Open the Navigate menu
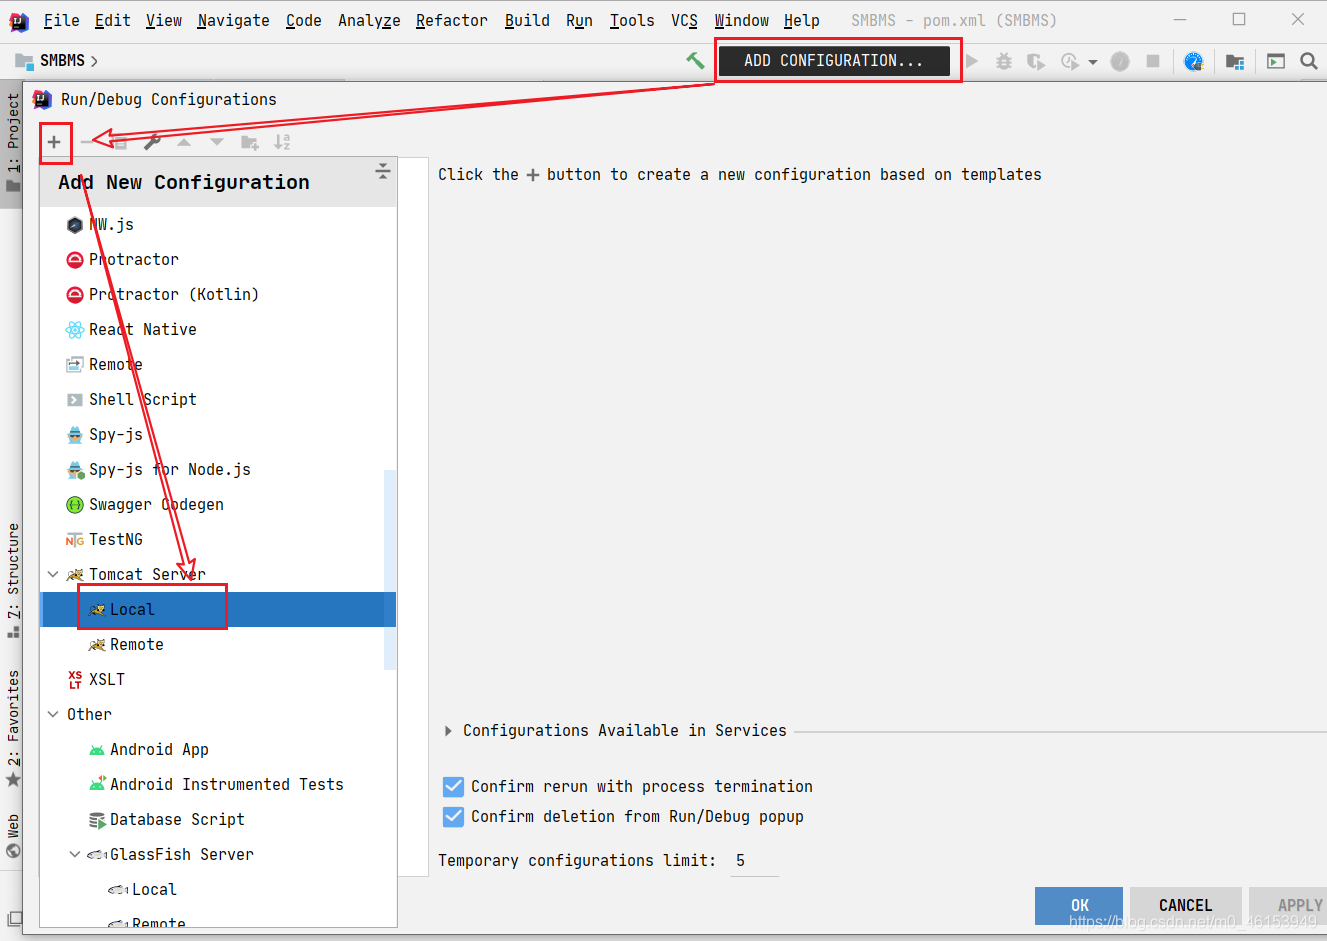Image resolution: width=1327 pixels, height=941 pixels. pos(233,20)
